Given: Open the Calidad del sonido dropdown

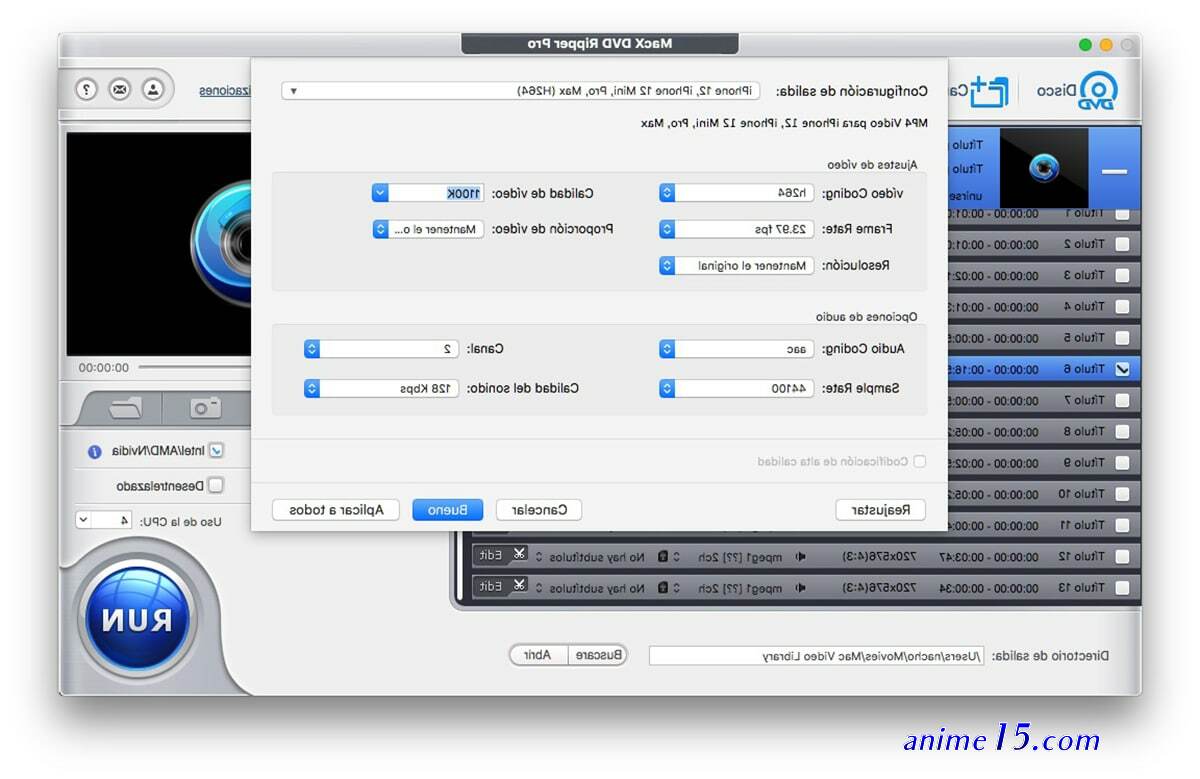Looking at the screenshot, I should (x=382, y=388).
